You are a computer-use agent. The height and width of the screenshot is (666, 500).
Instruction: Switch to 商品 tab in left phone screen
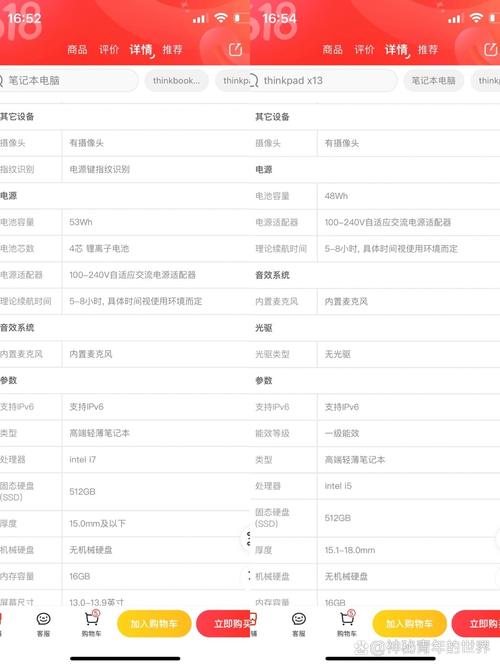tap(77, 50)
